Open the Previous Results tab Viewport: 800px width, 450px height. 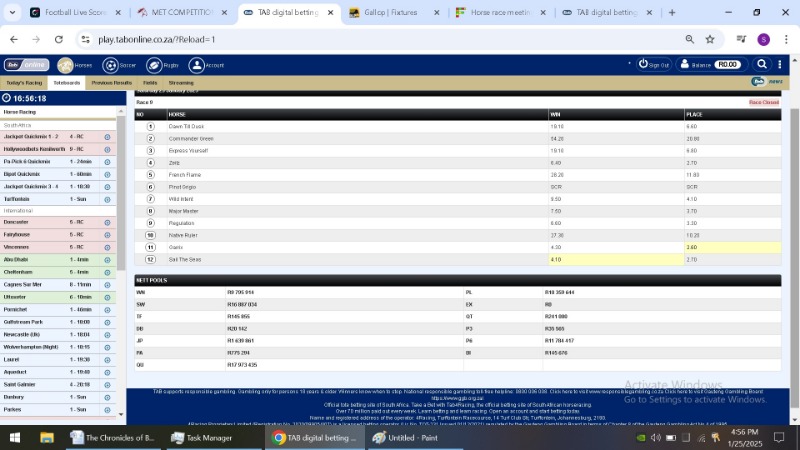pyautogui.click(x=111, y=83)
